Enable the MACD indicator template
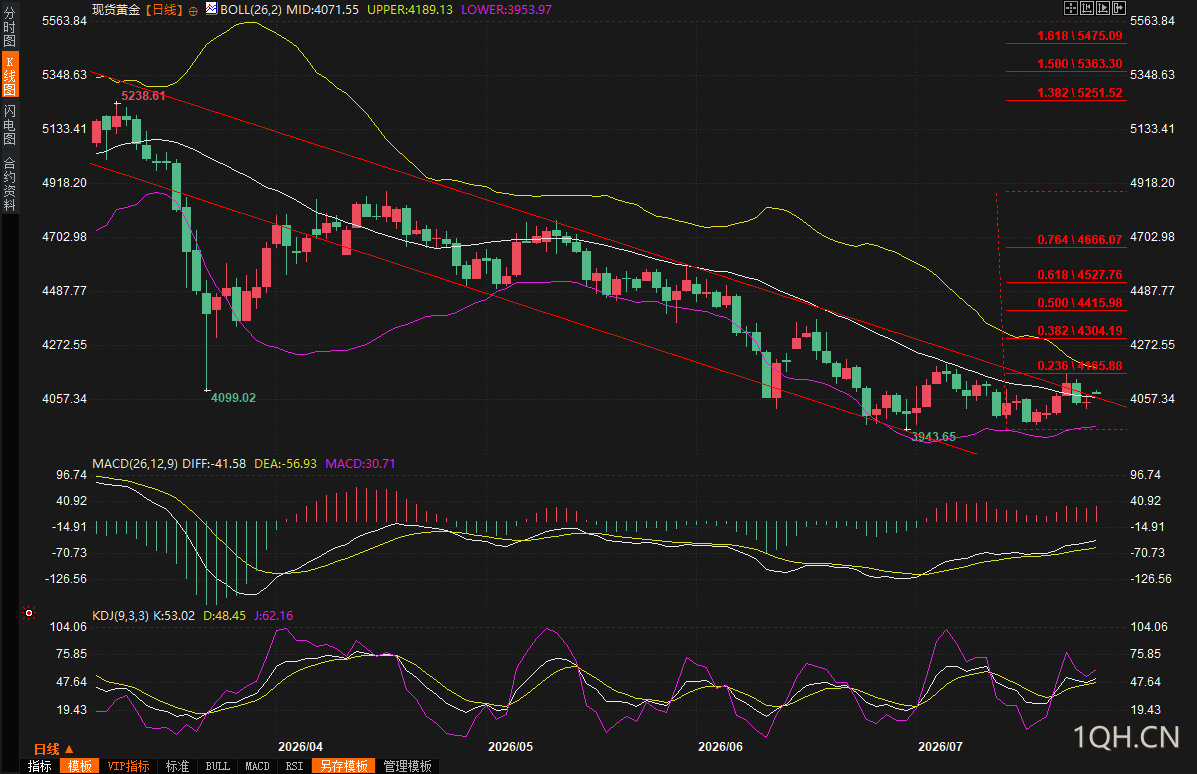 [257, 766]
